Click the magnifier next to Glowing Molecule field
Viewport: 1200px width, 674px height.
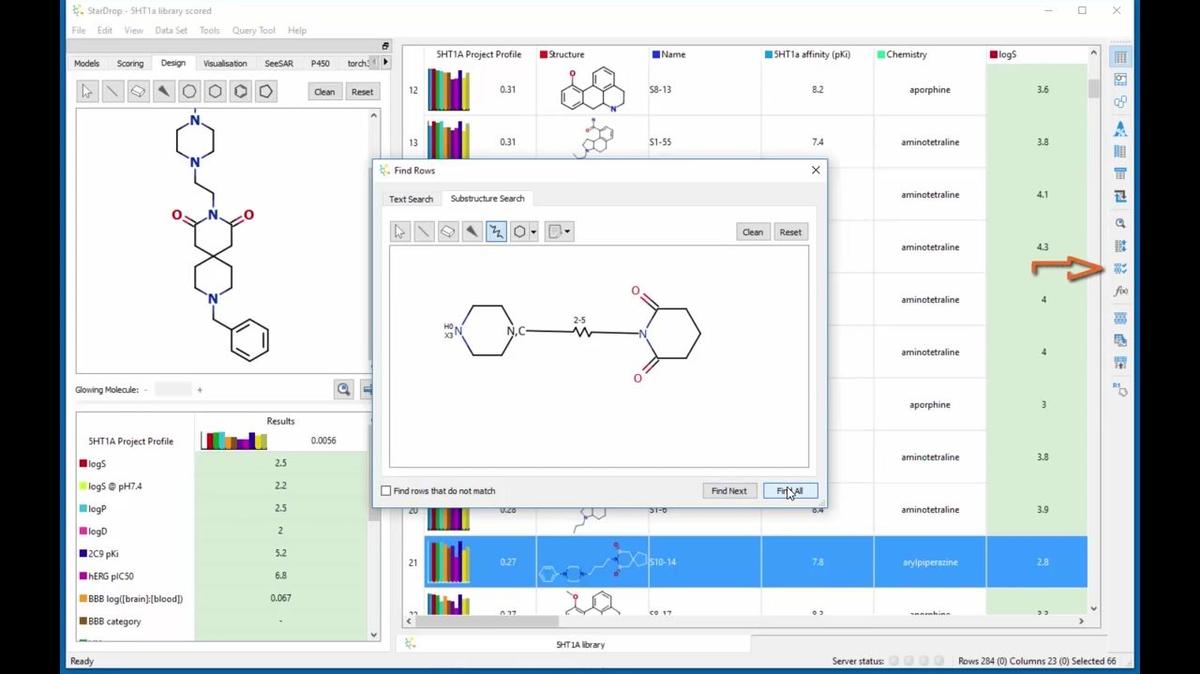click(344, 389)
